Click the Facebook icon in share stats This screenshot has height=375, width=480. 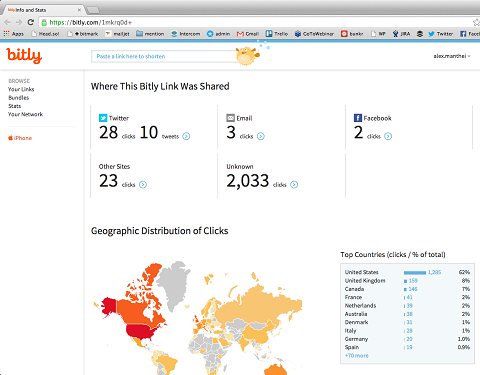click(x=358, y=118)
